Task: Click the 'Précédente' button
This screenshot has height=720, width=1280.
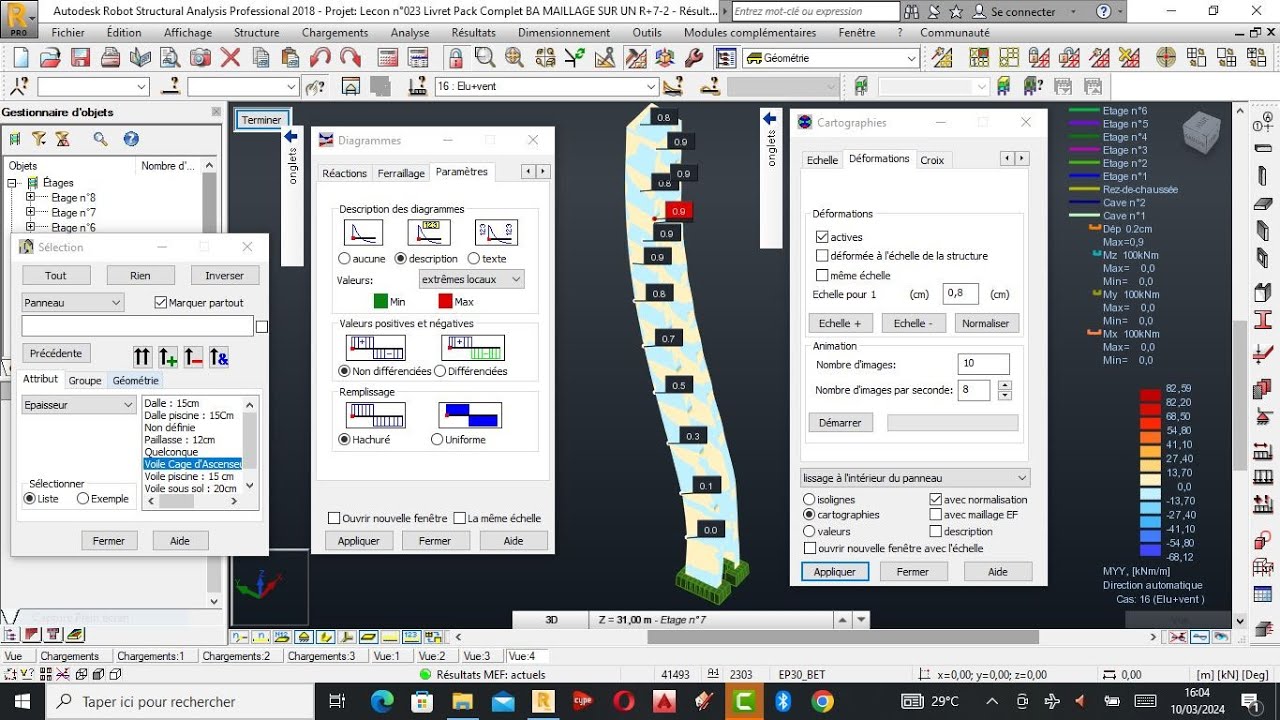Action: 56,353
